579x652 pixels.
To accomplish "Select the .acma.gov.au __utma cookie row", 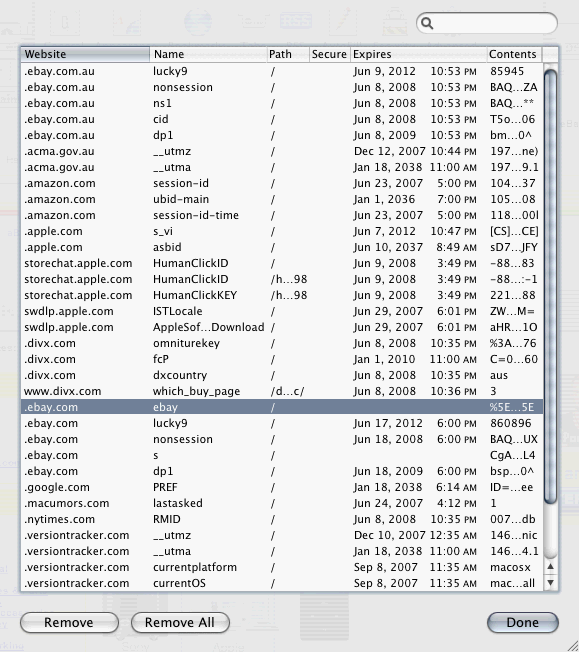I will 282,167.
